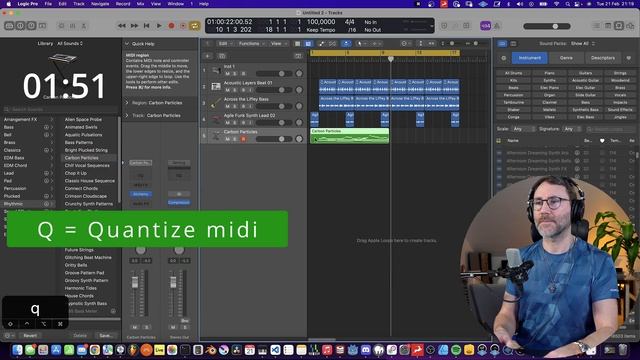Open the Edit menu in tracks area
640x360 pixels.
click(224, 43)
